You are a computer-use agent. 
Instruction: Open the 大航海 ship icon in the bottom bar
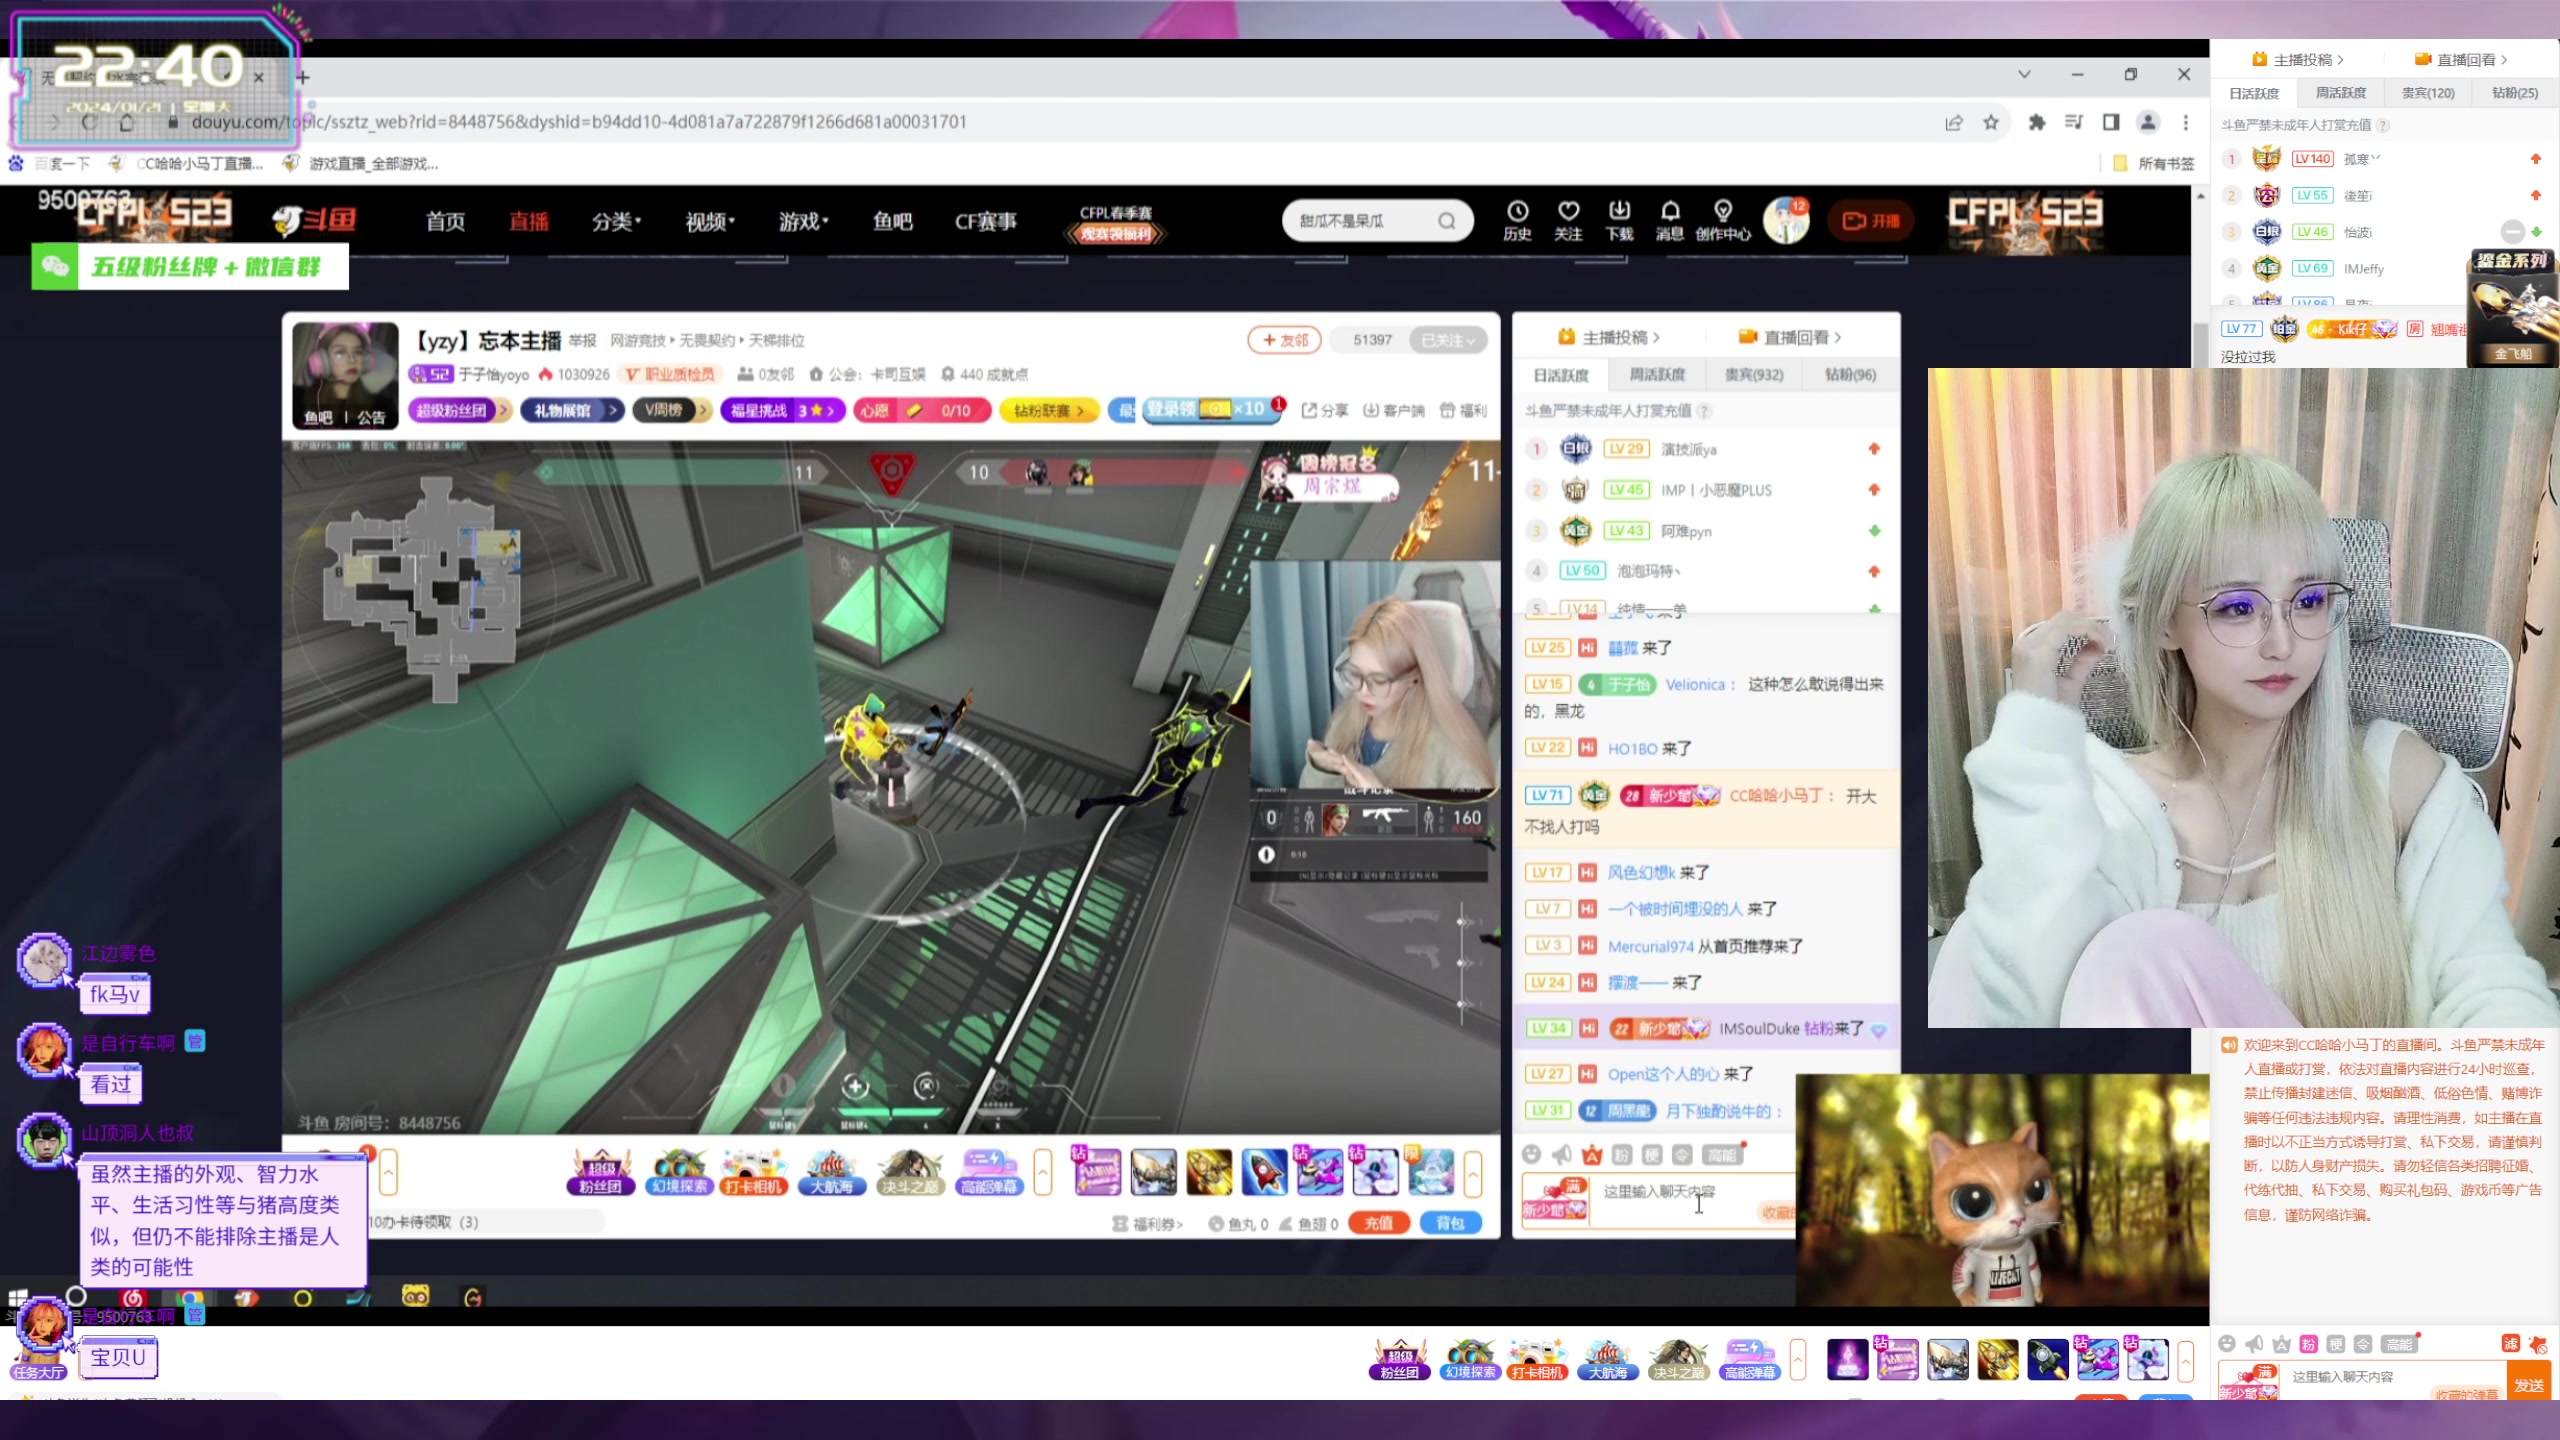coord(1607,1360)
